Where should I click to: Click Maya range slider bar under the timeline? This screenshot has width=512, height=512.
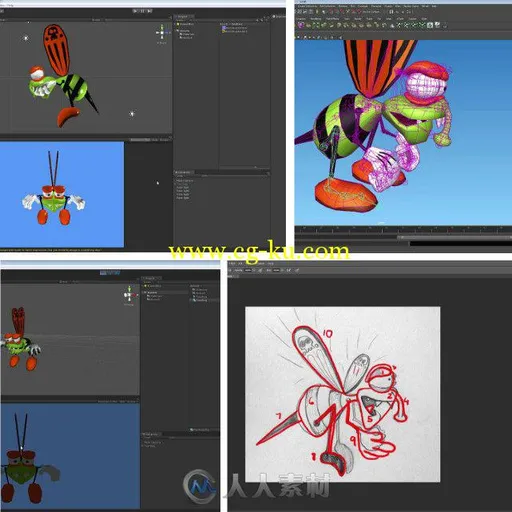tap(455, 237)
